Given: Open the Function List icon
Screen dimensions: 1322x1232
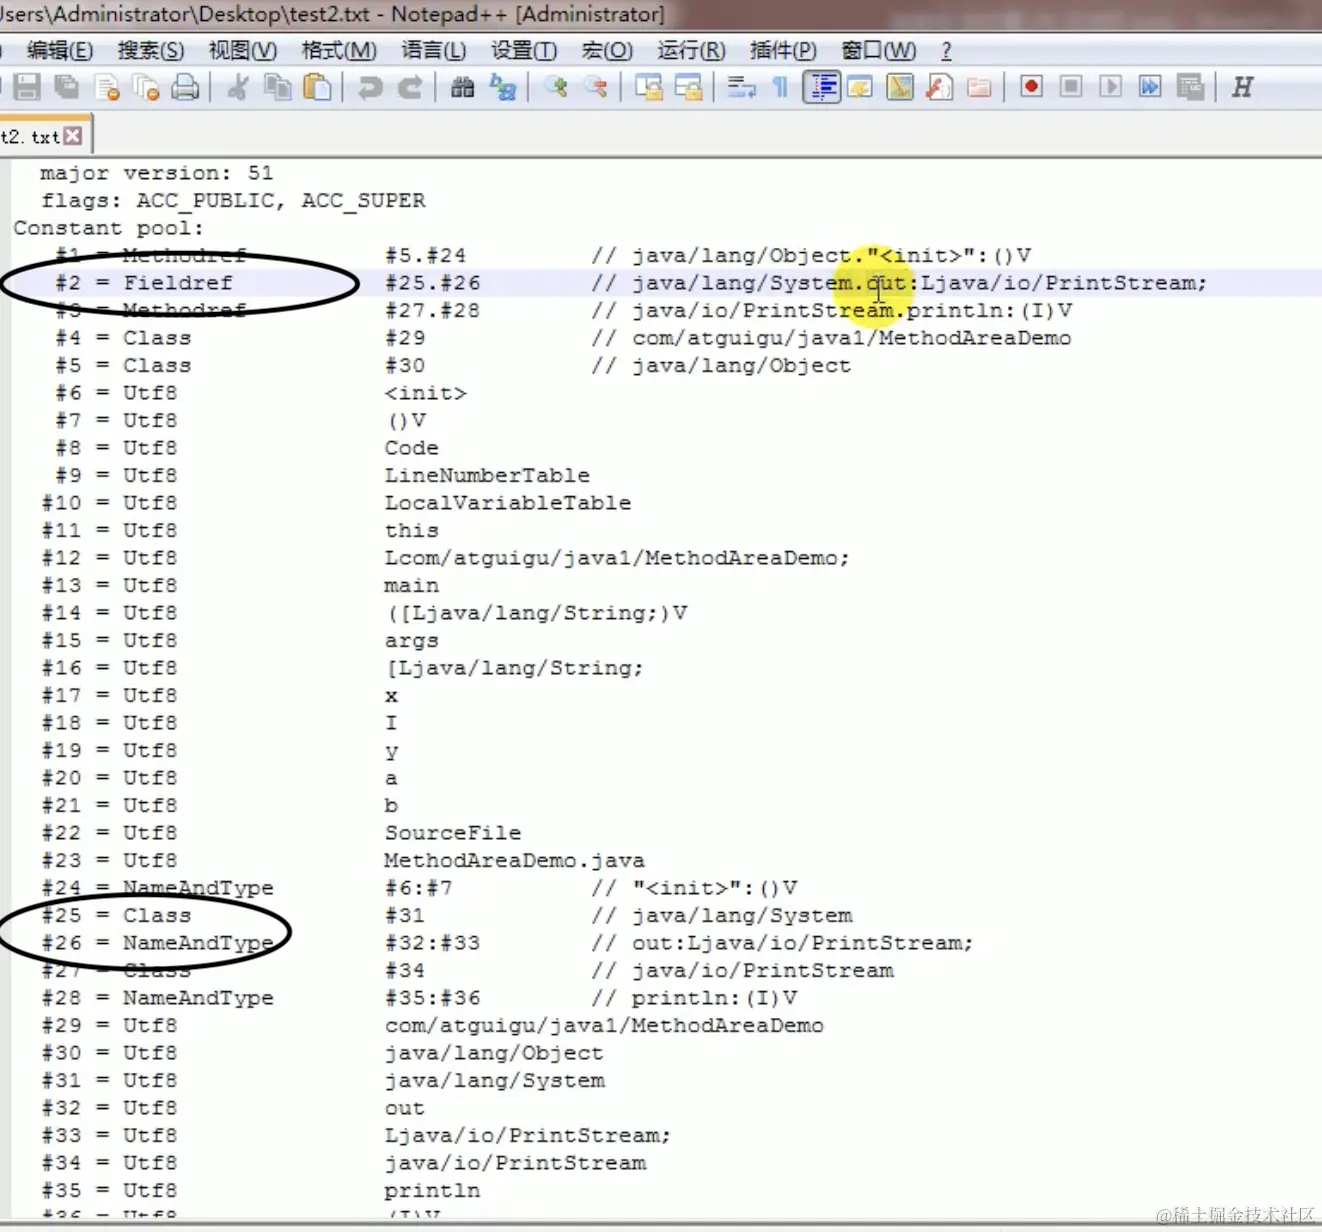Looking at the screenshot, I should [x=939, y=87].
